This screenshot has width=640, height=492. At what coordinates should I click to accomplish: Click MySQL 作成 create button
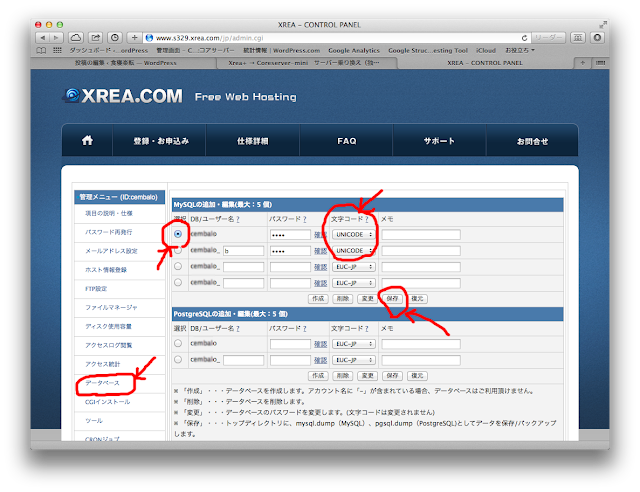(318, 298)
